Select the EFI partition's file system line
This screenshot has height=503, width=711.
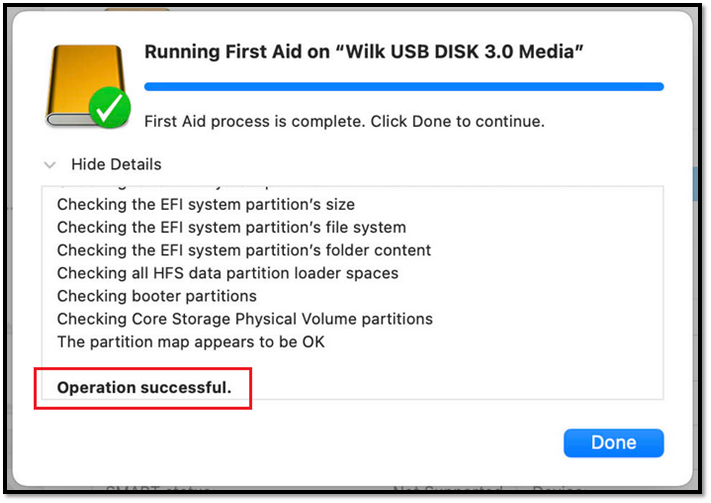point(231,227)
